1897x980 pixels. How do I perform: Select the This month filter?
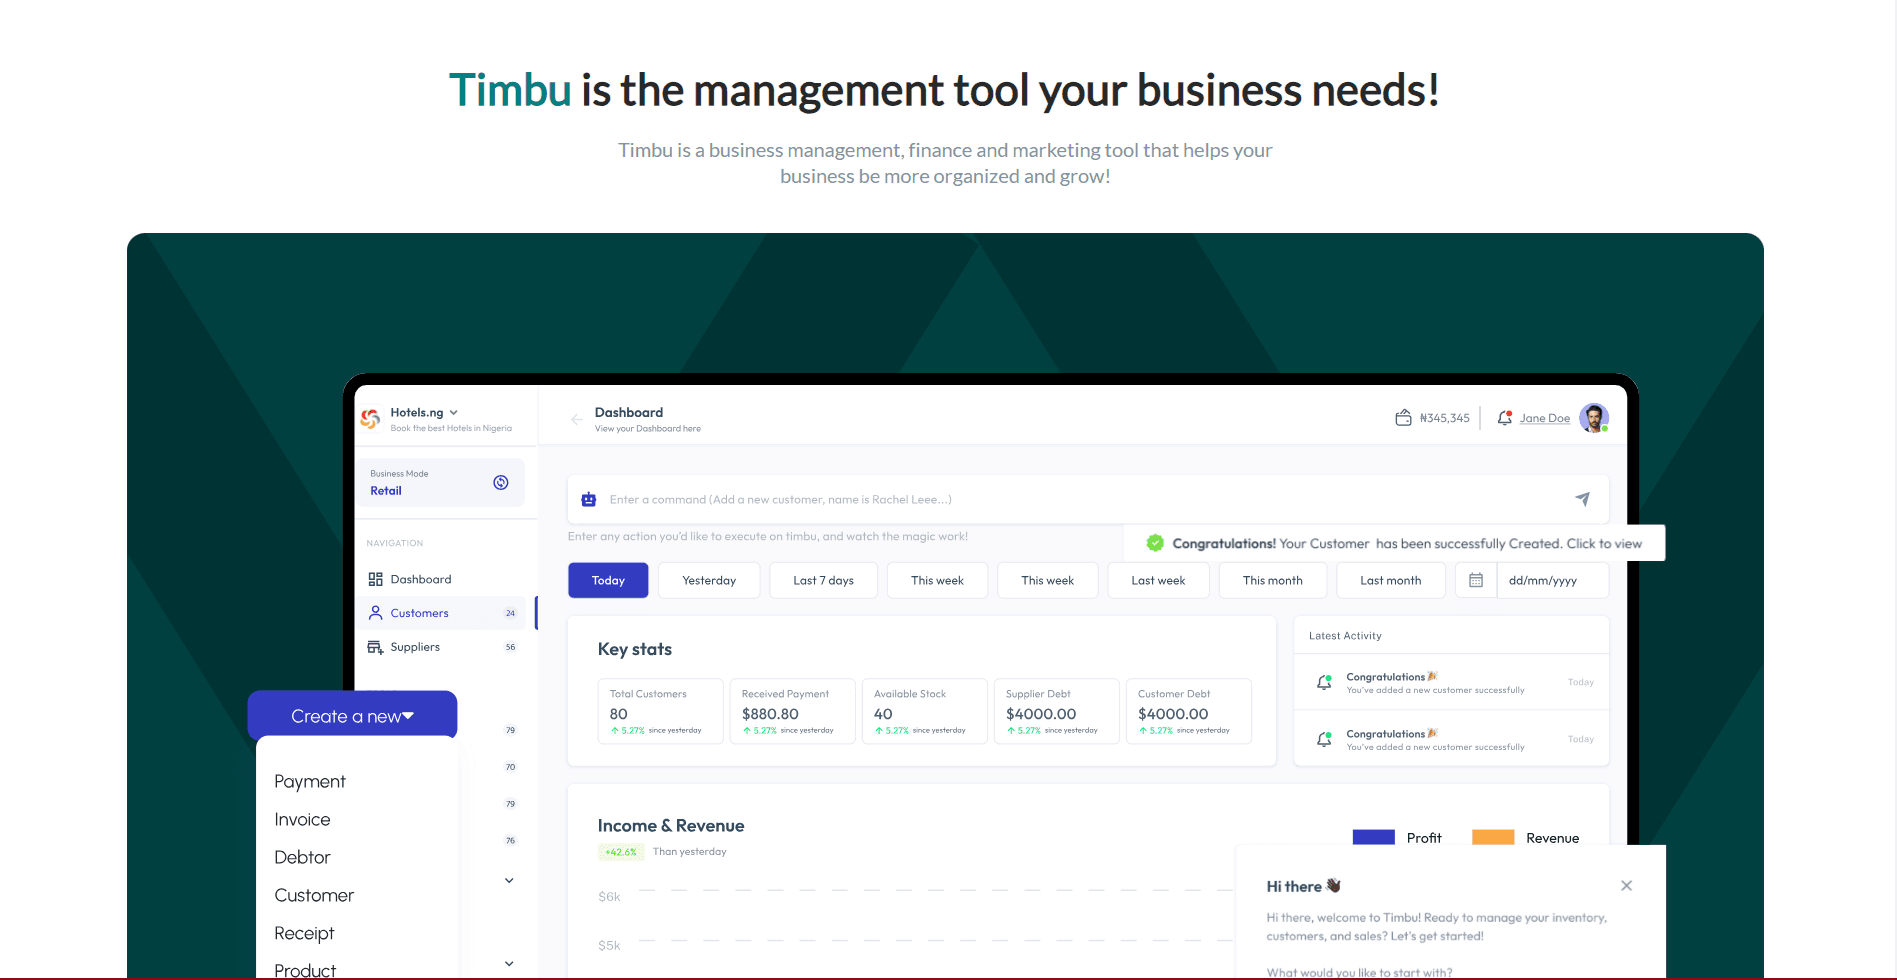[1273, 580]
